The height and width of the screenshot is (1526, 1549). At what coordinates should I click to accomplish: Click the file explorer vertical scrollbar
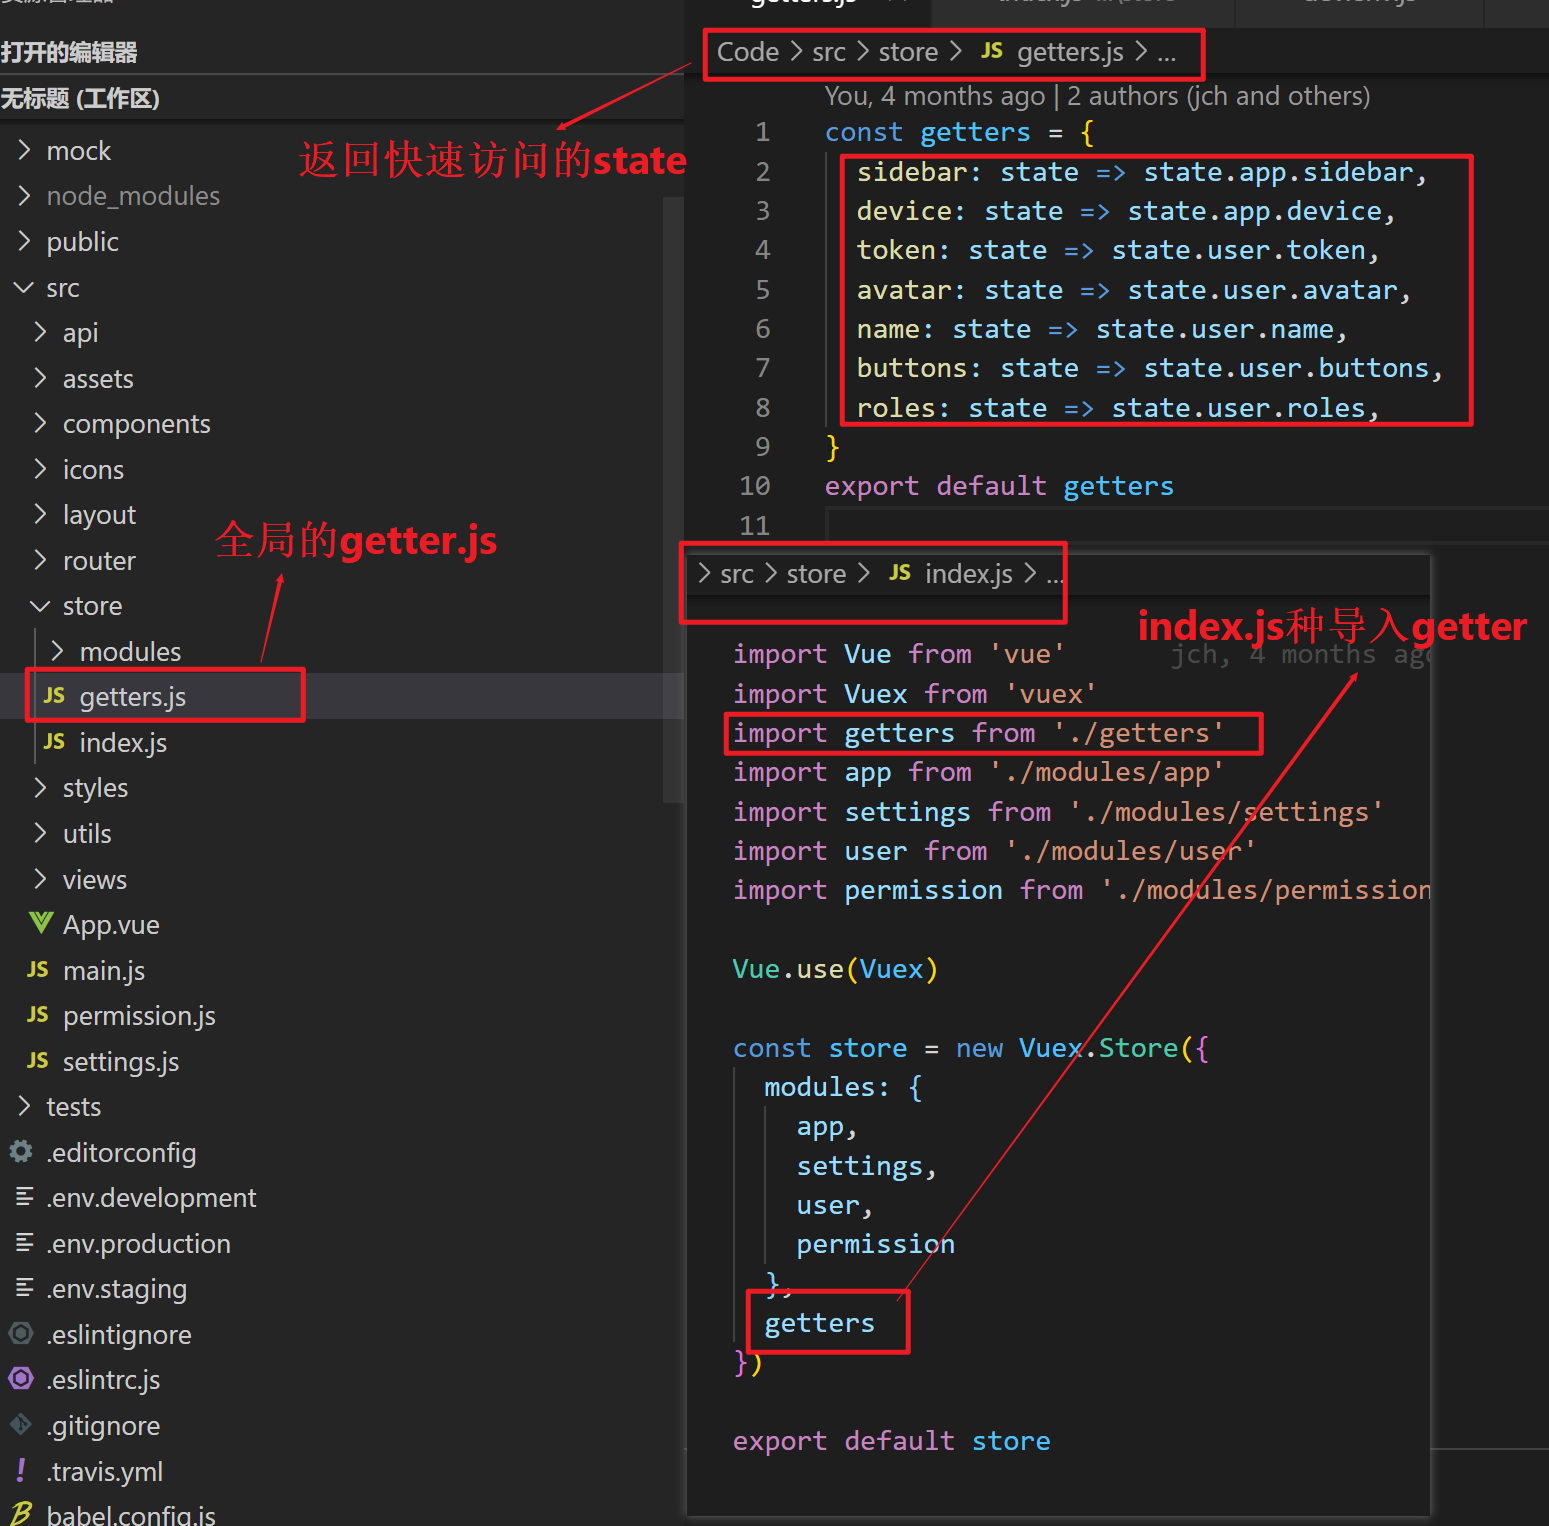click(673, 500)
